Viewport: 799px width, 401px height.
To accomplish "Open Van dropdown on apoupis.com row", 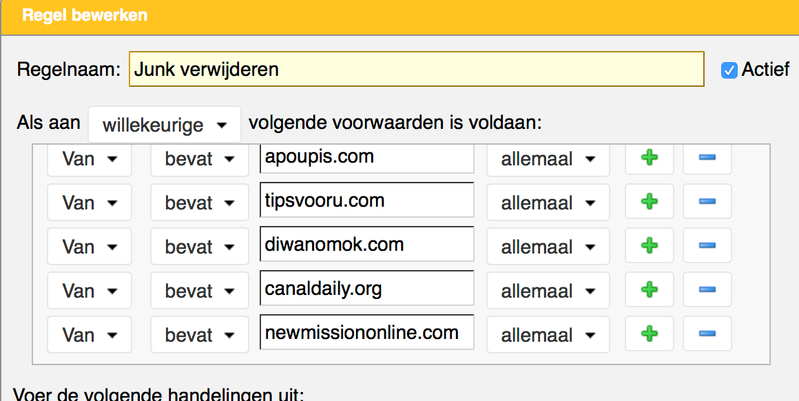I will (x=89, y=158).
